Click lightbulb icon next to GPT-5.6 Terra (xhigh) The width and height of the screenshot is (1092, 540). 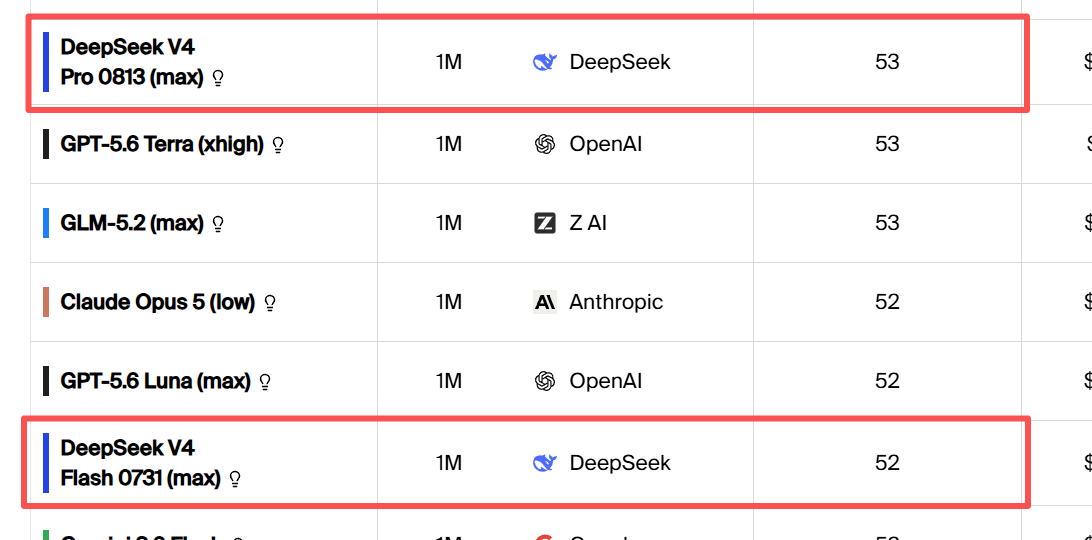coord(278,145)
